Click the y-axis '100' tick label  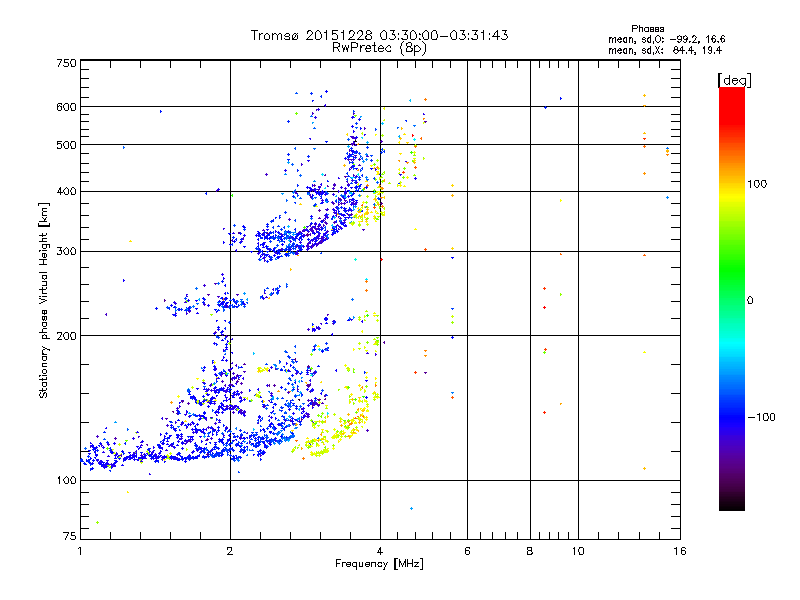pyautogui.click(x=66, y=481)
